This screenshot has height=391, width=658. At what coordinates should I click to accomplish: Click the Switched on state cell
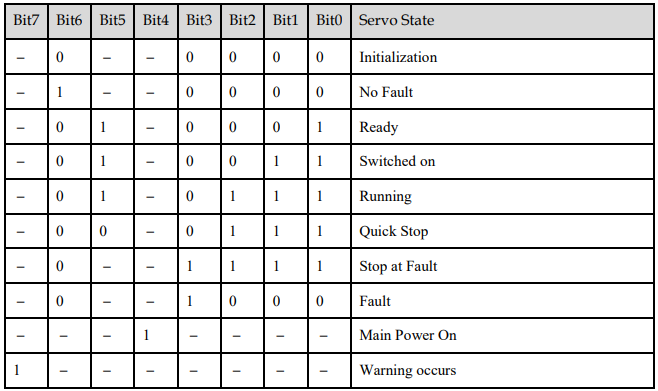click(502, 162)
